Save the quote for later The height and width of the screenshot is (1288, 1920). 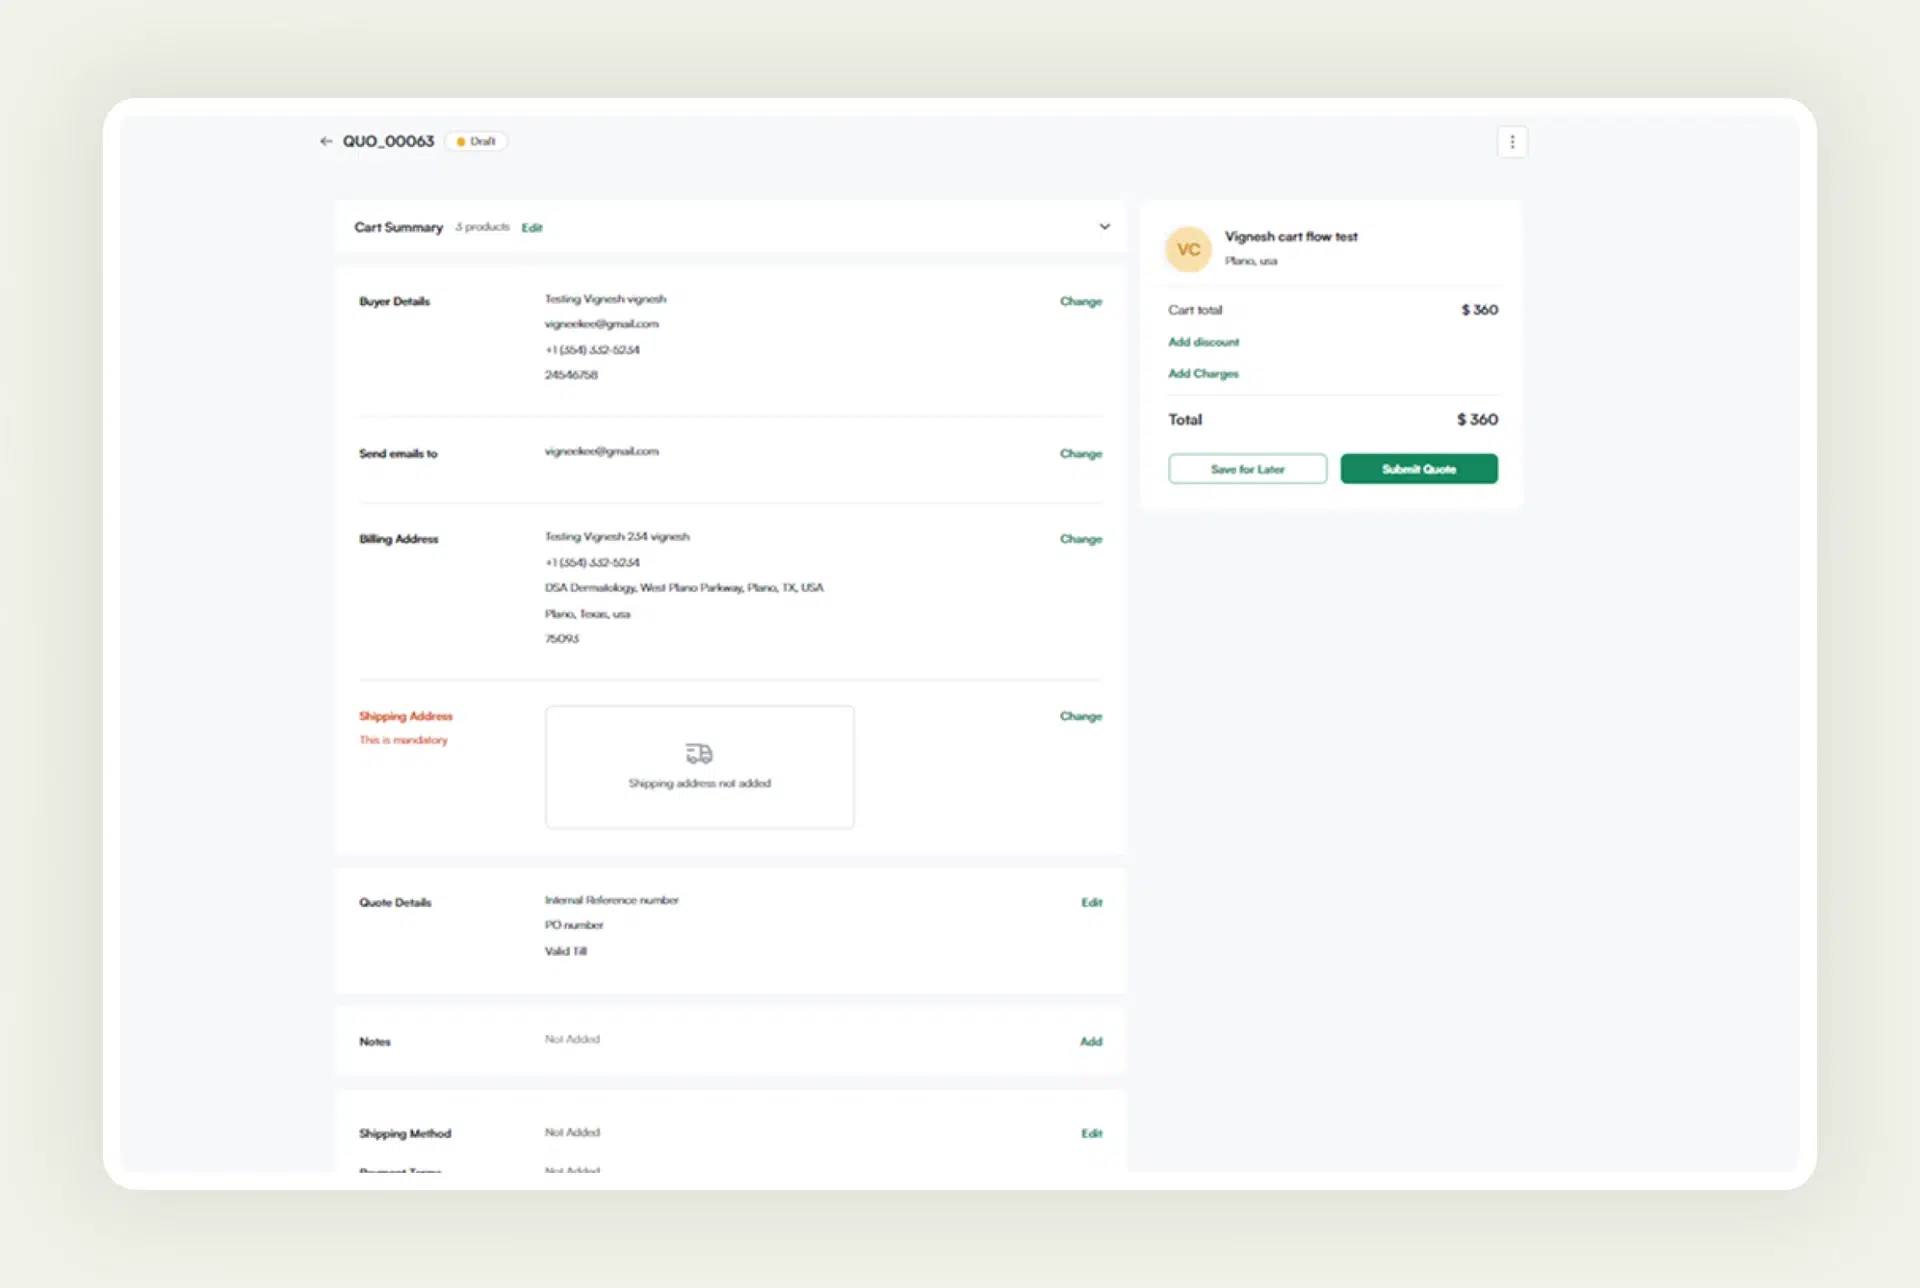coord(1246,468)
